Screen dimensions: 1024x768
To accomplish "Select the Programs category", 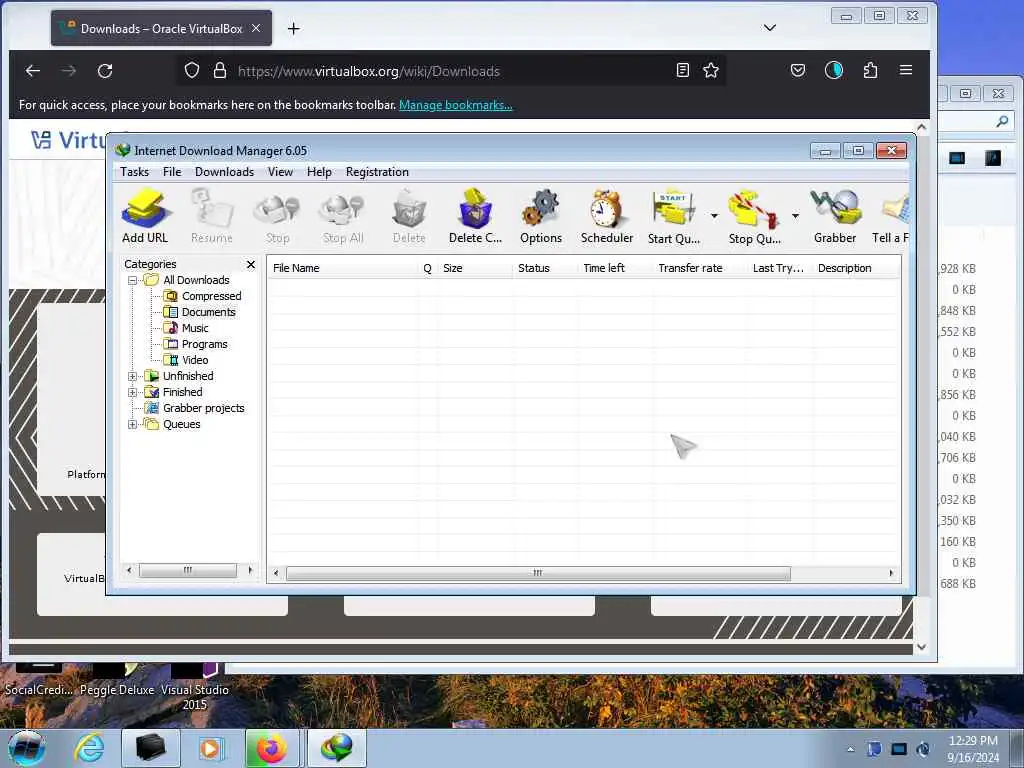I will [204, 344].
